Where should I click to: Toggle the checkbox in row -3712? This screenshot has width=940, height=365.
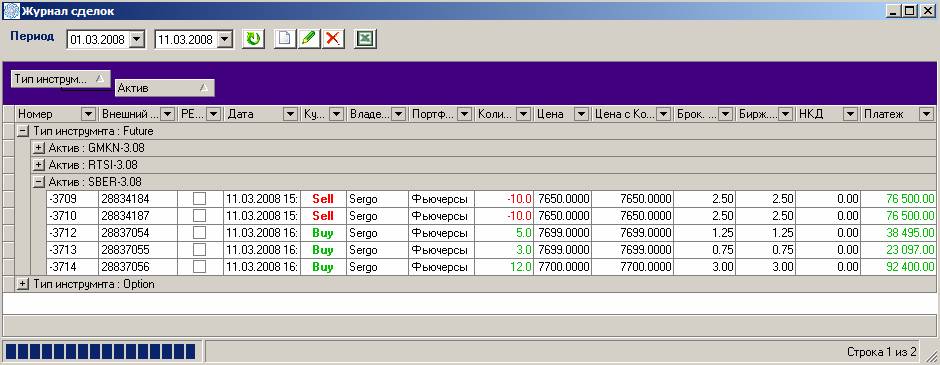pos(200,233)
